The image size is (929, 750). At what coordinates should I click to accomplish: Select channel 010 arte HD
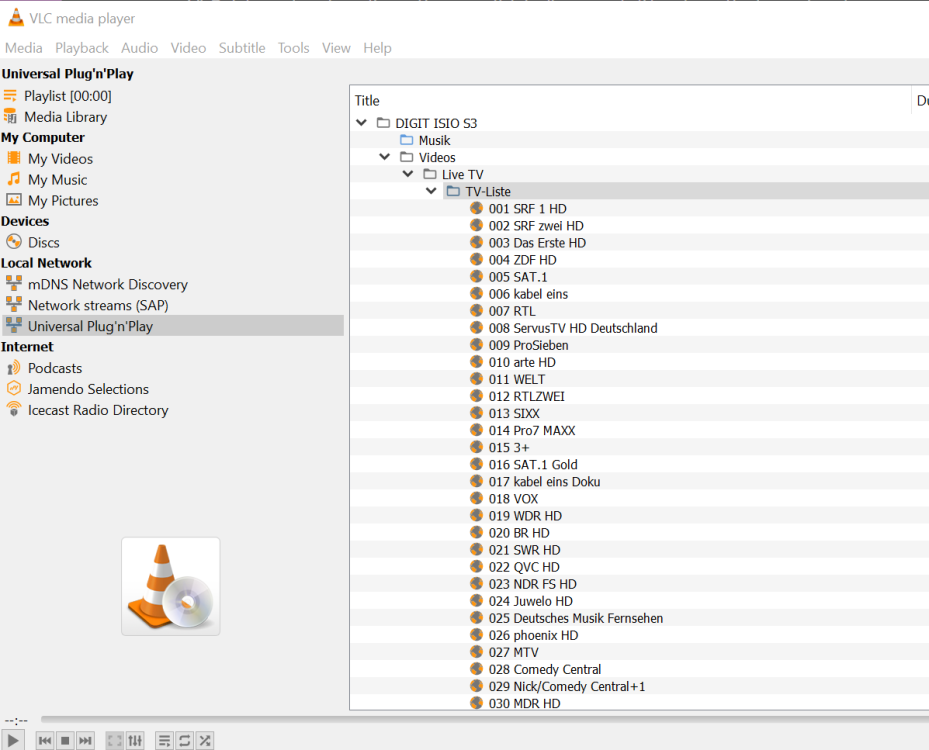(522, 362)
